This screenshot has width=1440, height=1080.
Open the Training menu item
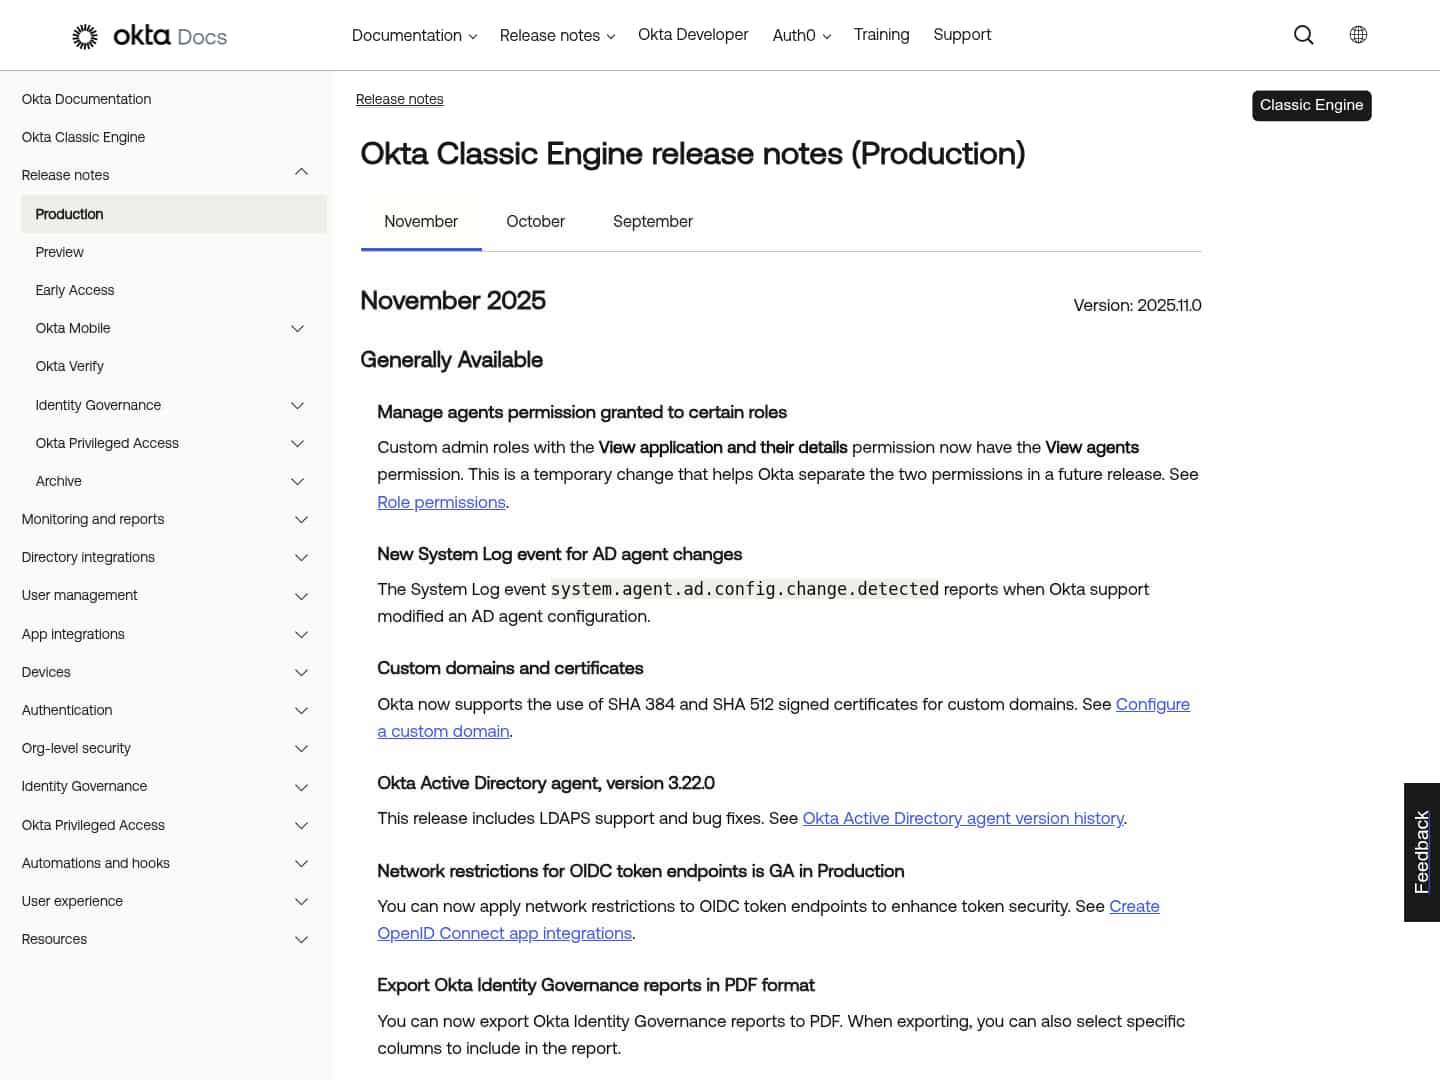[x=881, y=35]
